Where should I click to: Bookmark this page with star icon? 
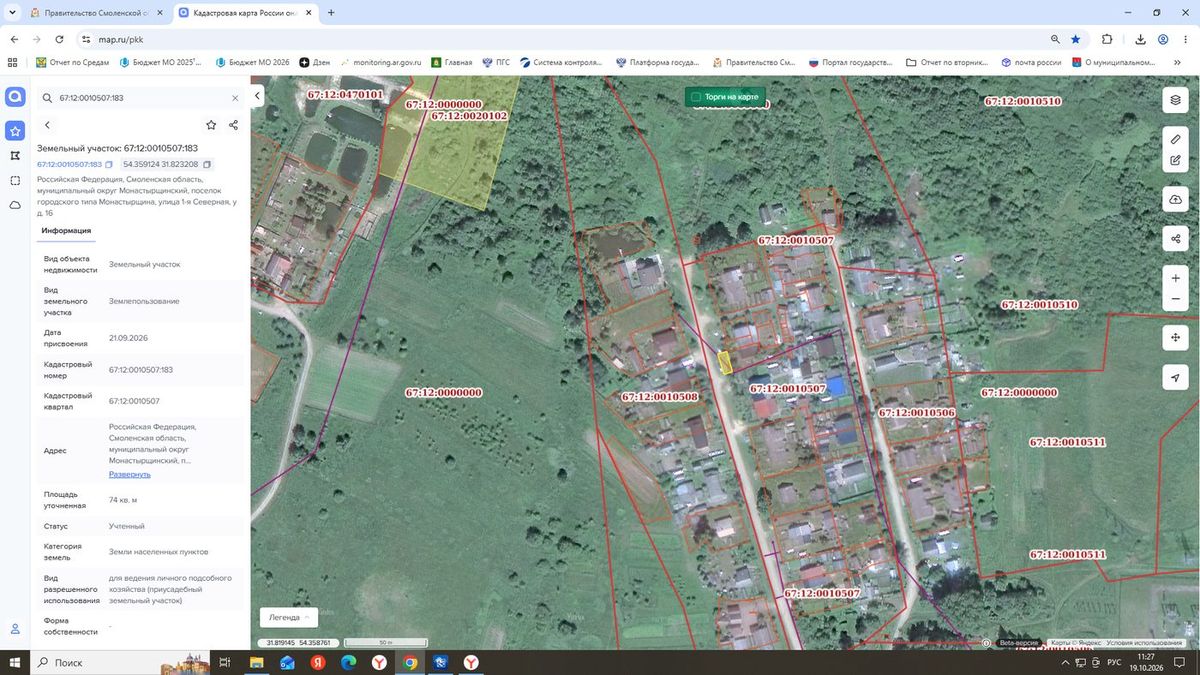pos(1076,39)
